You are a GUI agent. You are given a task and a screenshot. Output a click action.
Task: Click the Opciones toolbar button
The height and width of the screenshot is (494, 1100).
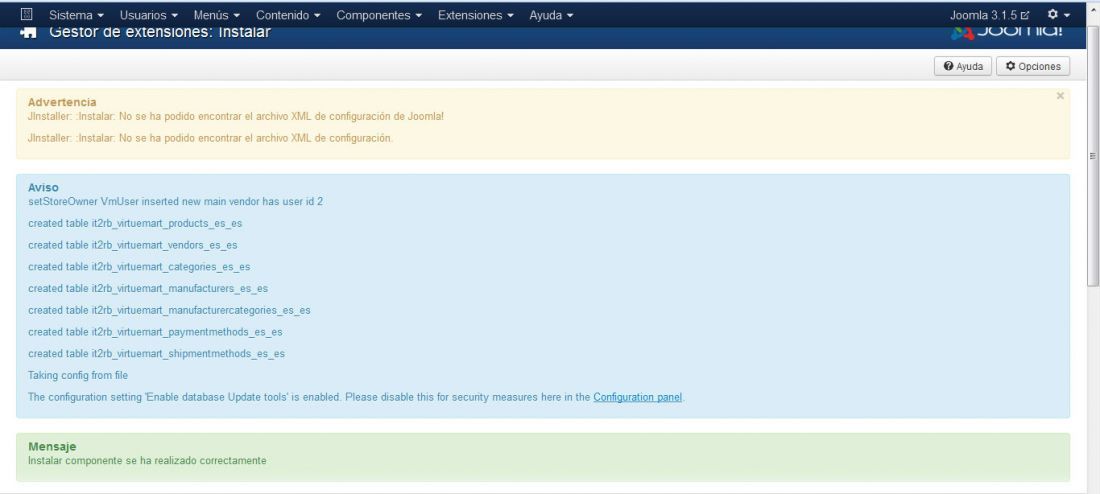click(1033, 66)
